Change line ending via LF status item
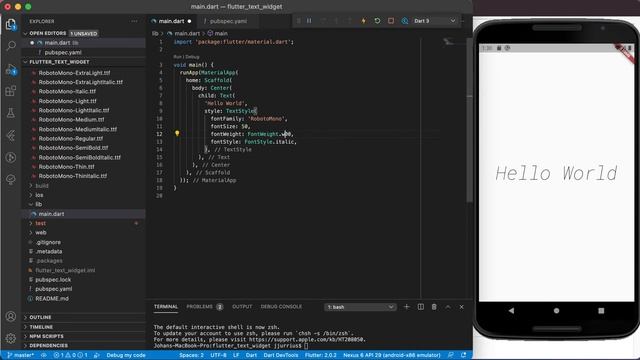The width and height of the screenshot is (640, 360). click(236, 355)
